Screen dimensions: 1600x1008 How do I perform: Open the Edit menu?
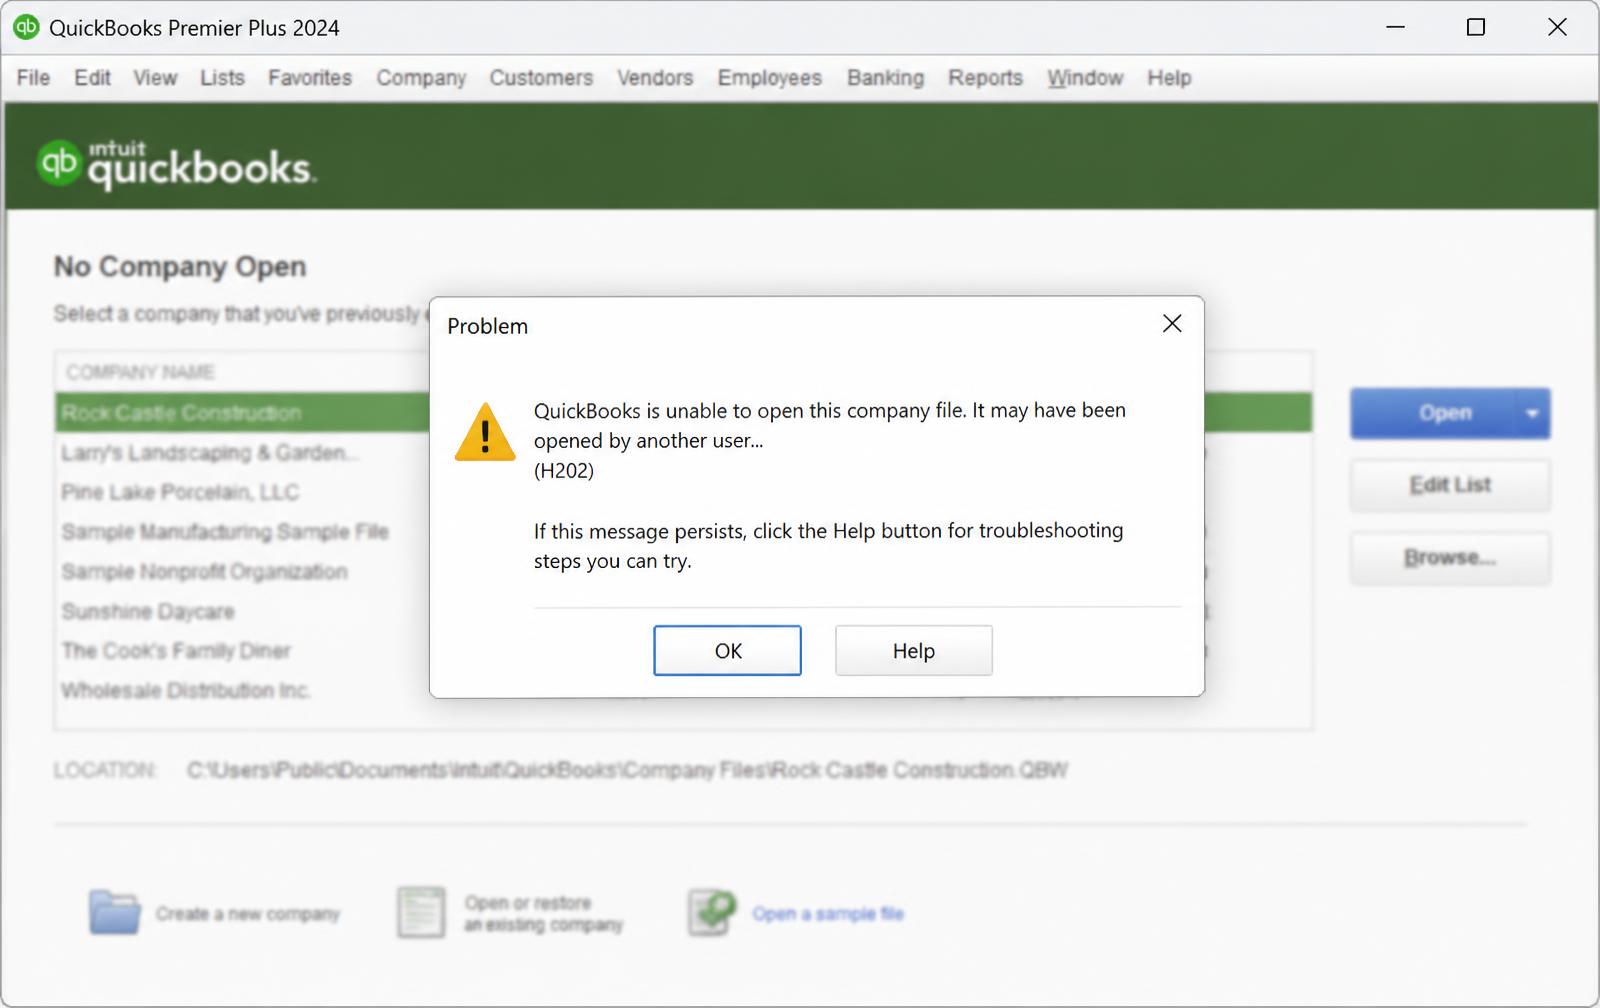(92, 78)
